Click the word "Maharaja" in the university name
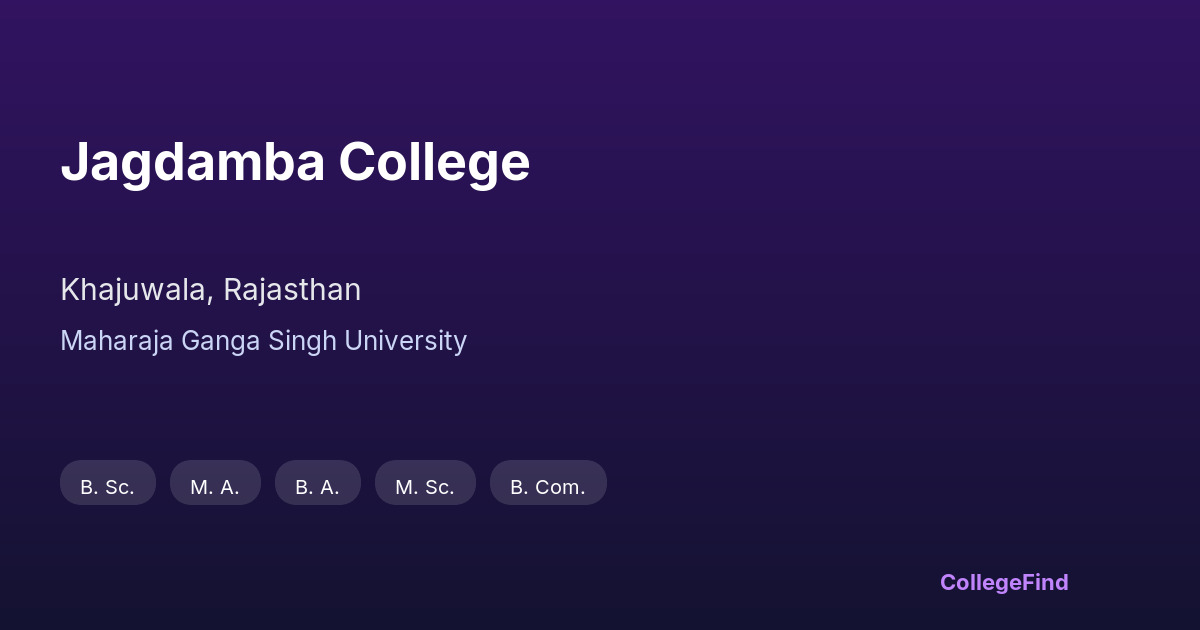 coord(117,341)
